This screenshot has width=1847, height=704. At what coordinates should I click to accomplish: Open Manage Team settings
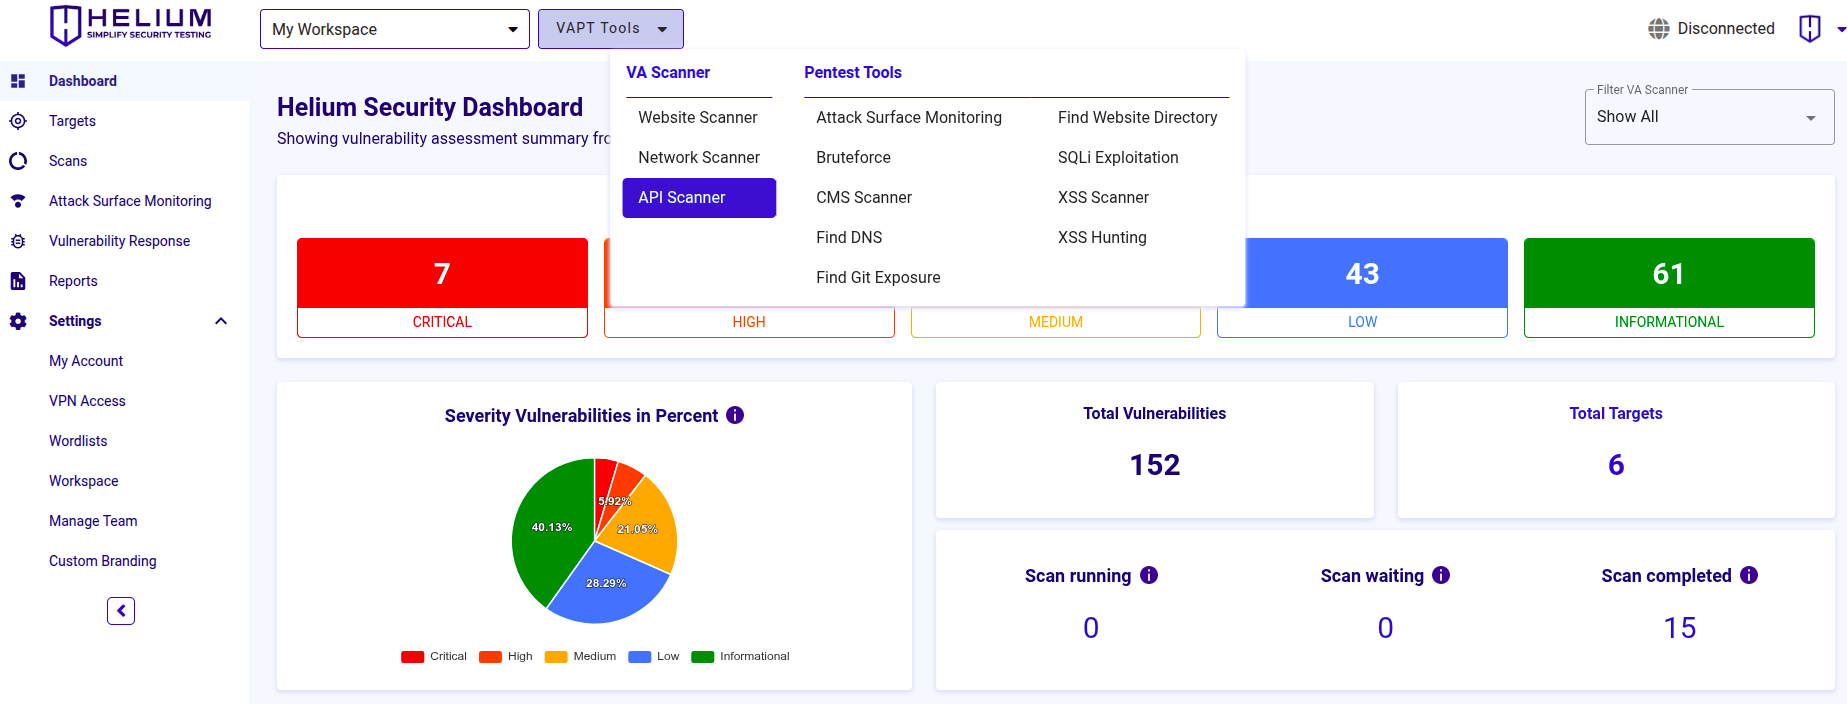click(93, 521)
